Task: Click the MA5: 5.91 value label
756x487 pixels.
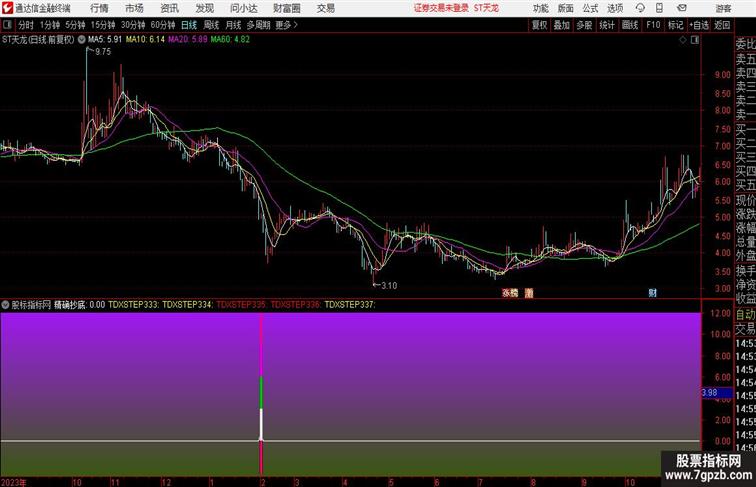Action: (105, 40)
